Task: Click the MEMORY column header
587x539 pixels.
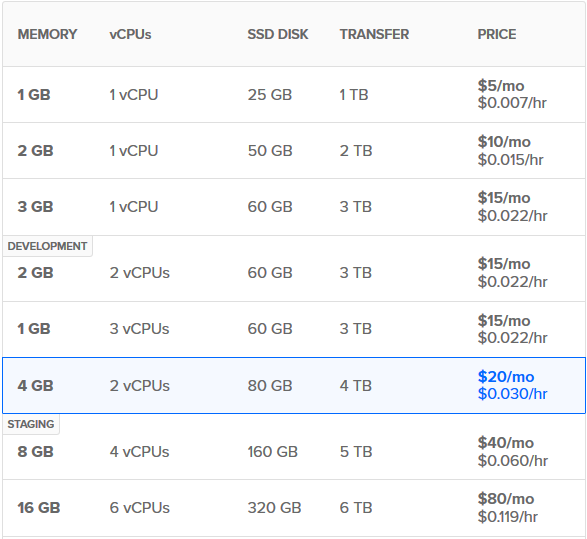Action: 47,34
